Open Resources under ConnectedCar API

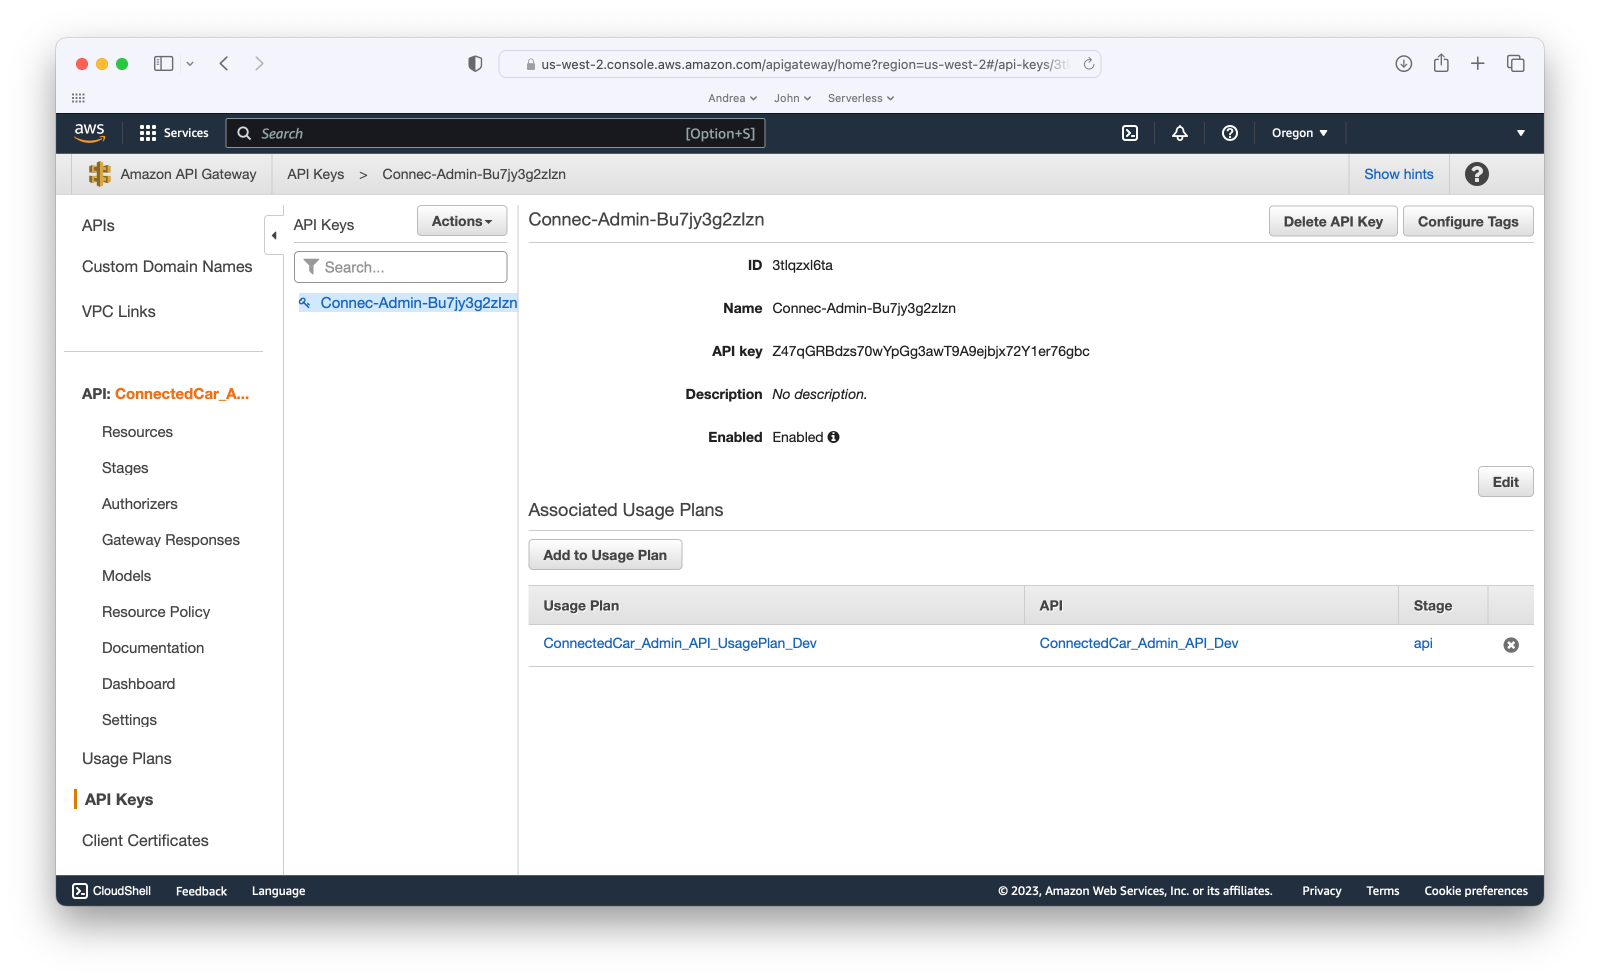coord(137,432)
